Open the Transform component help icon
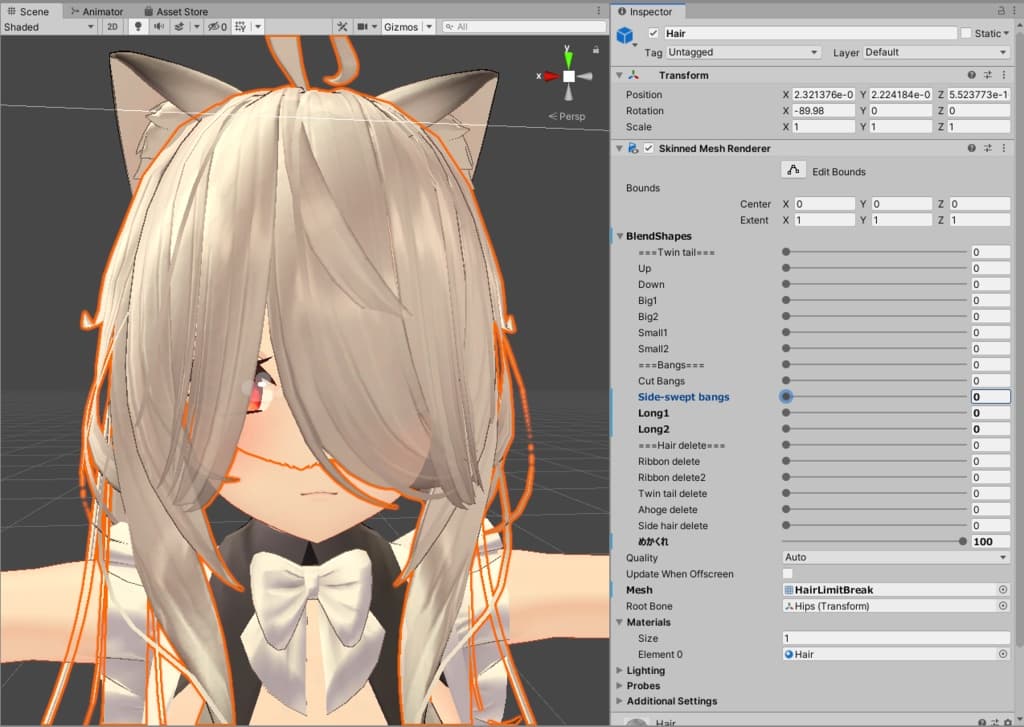1024x727 pixels. (971, 75)
